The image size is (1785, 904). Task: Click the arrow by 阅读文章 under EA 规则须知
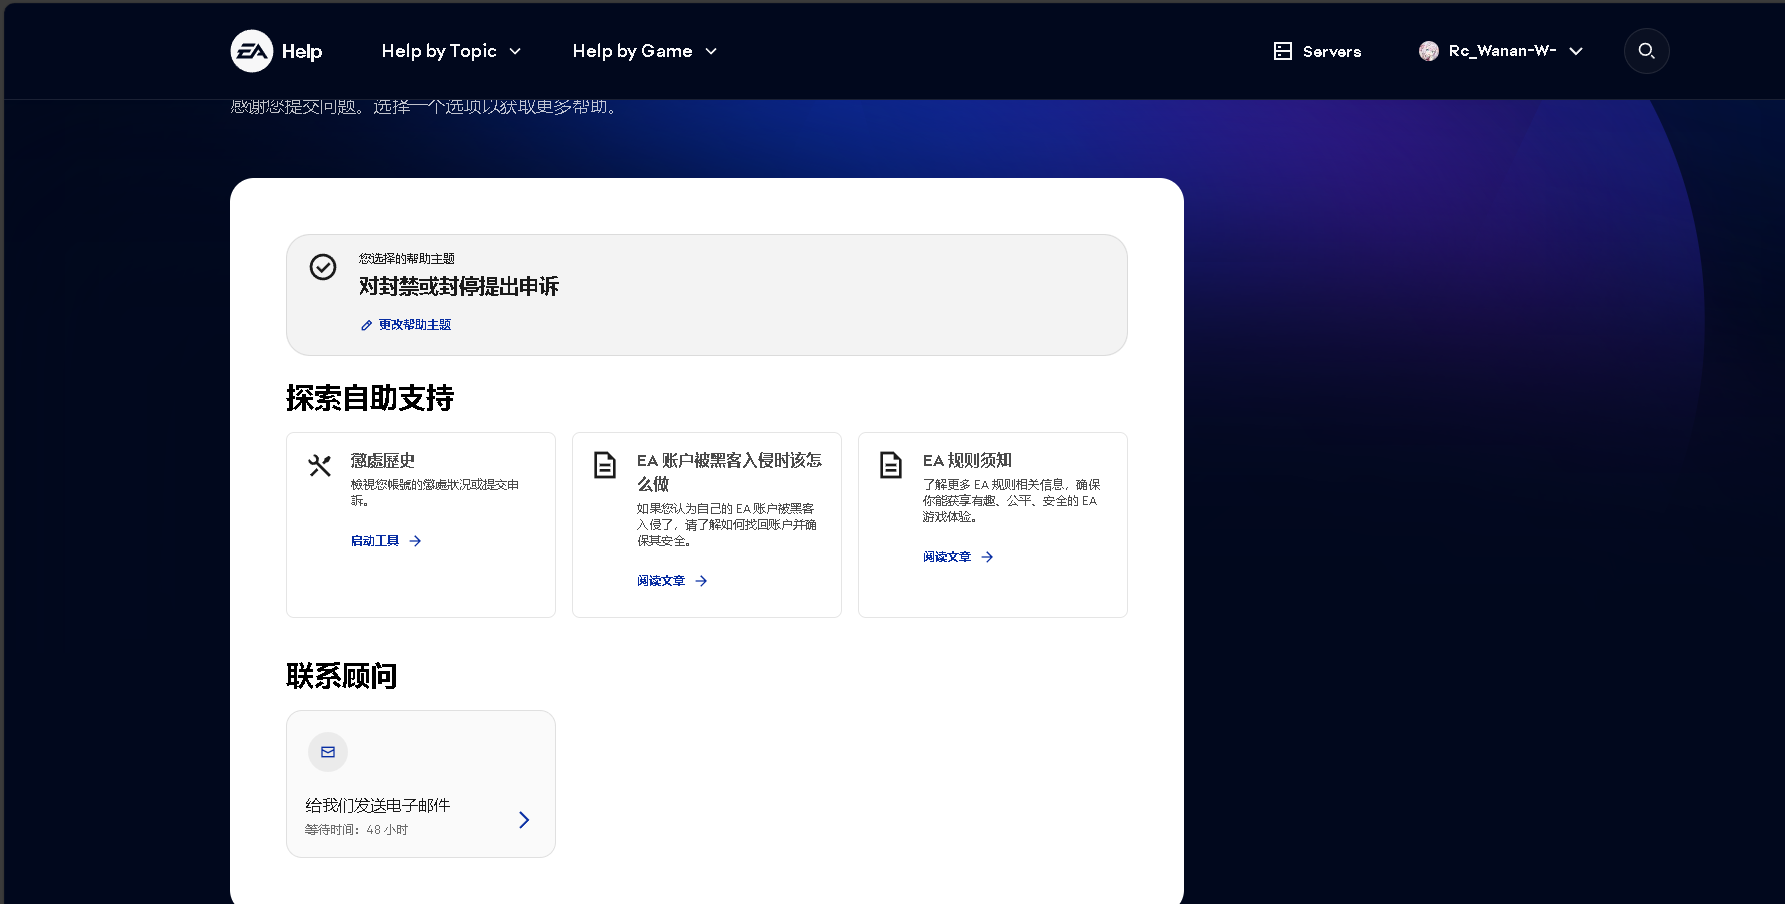[x=987, y=557]
